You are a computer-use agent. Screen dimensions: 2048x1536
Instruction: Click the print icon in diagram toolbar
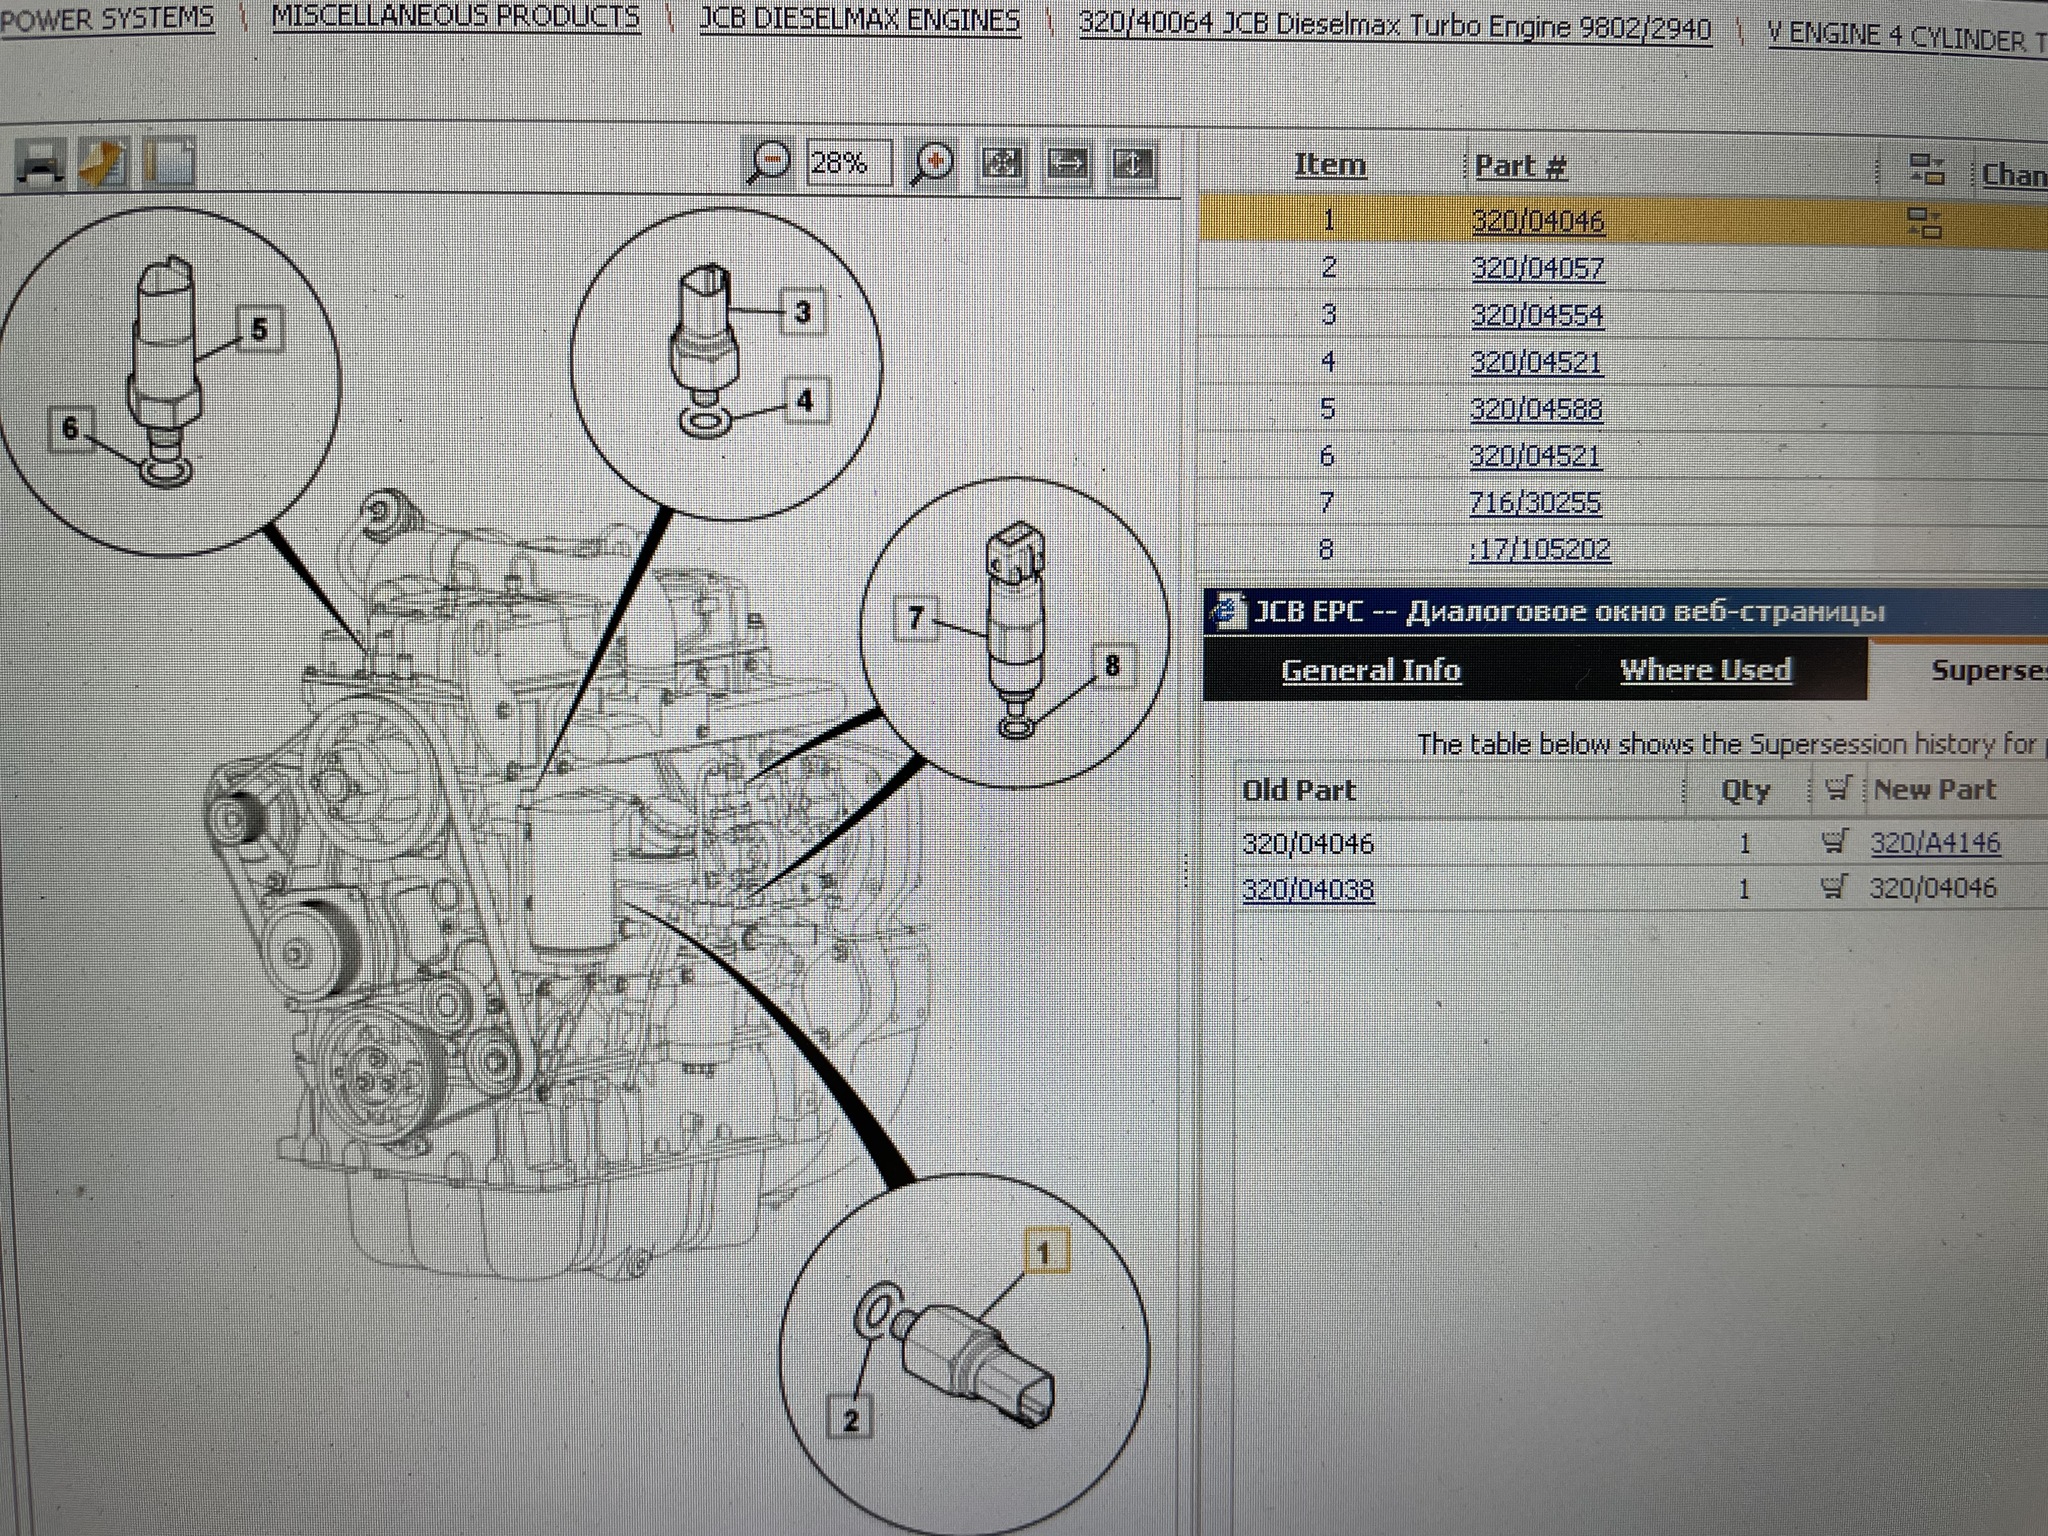click(41, 163)
